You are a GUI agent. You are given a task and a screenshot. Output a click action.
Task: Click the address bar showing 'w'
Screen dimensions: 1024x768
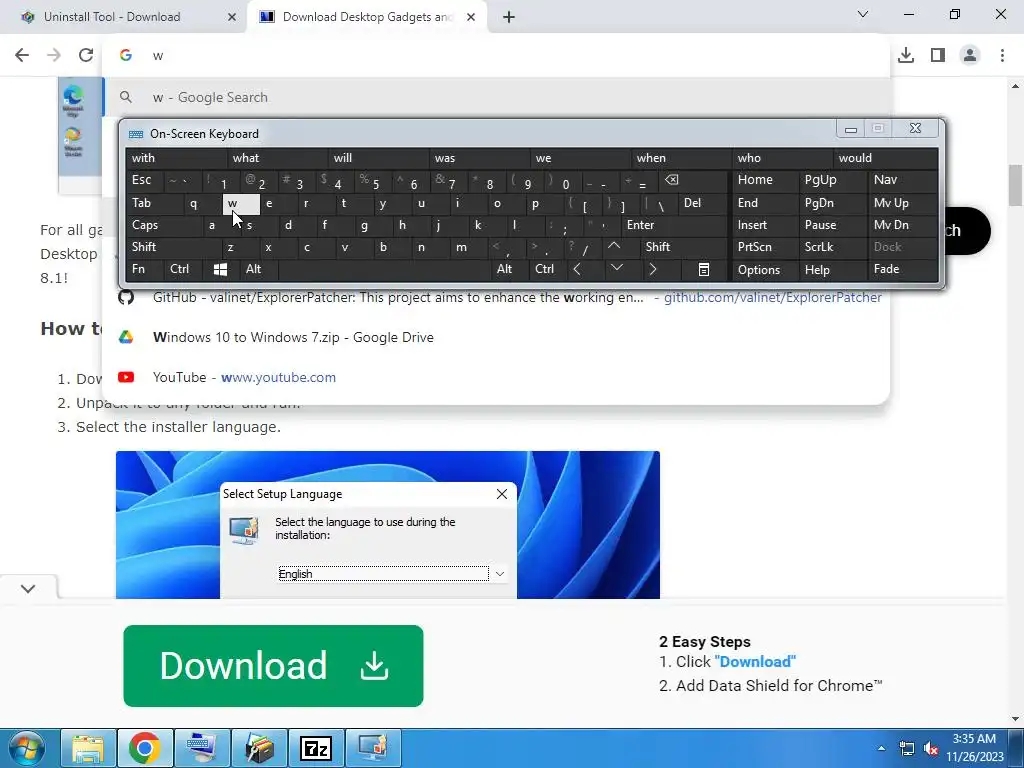[x=496, y=56]
